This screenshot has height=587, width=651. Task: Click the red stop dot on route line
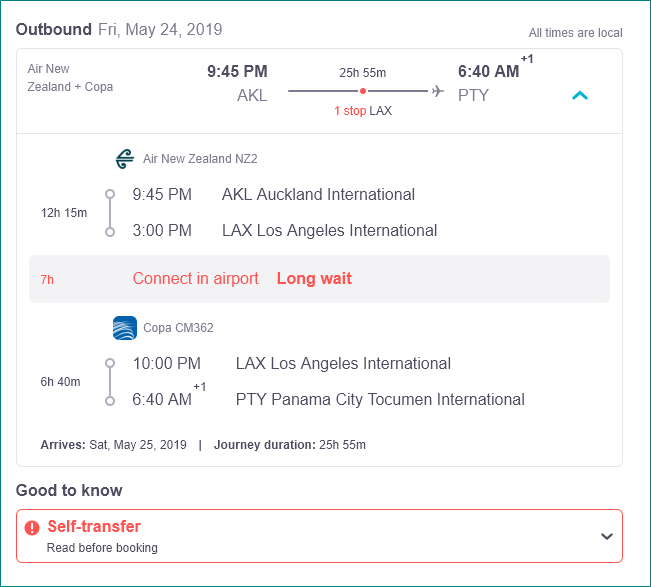pos(363,91)
